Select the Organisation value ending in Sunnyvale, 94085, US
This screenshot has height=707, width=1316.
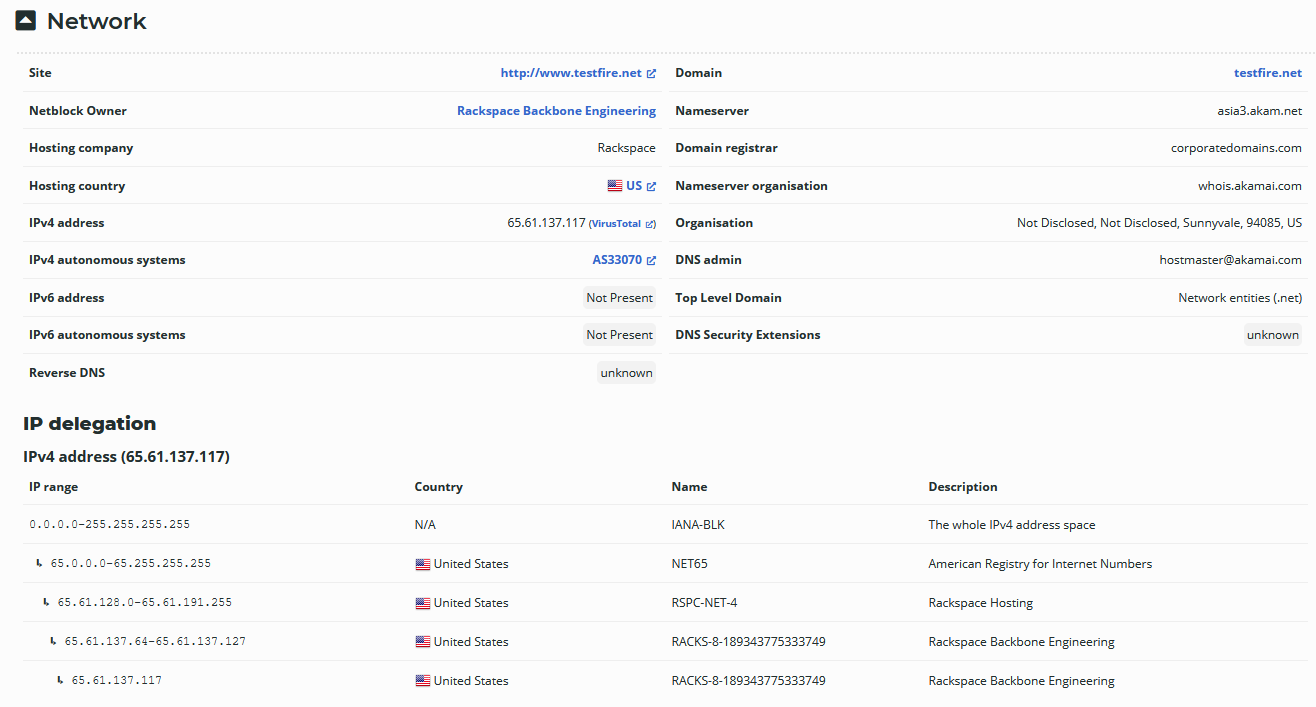point(1160,223)
